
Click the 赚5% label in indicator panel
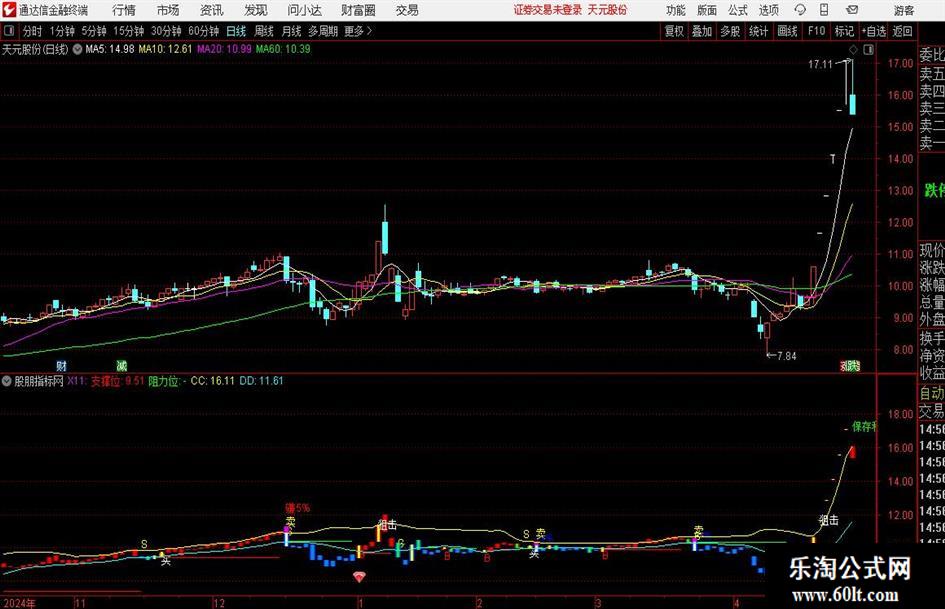point(297,508)
